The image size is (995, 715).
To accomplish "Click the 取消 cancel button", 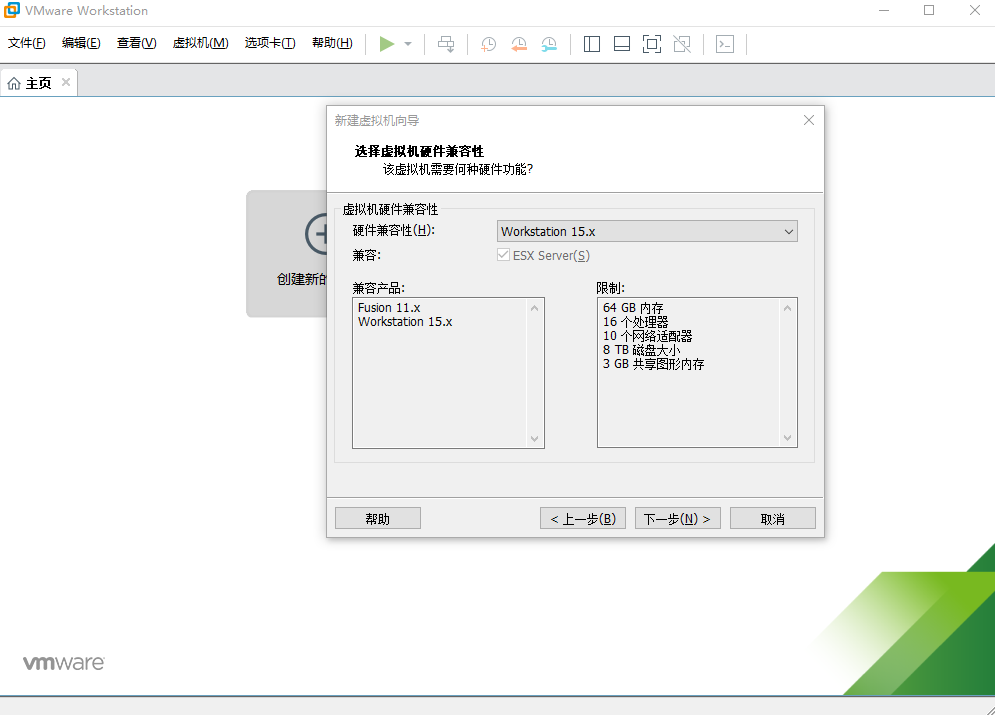I will pos(772,518).
